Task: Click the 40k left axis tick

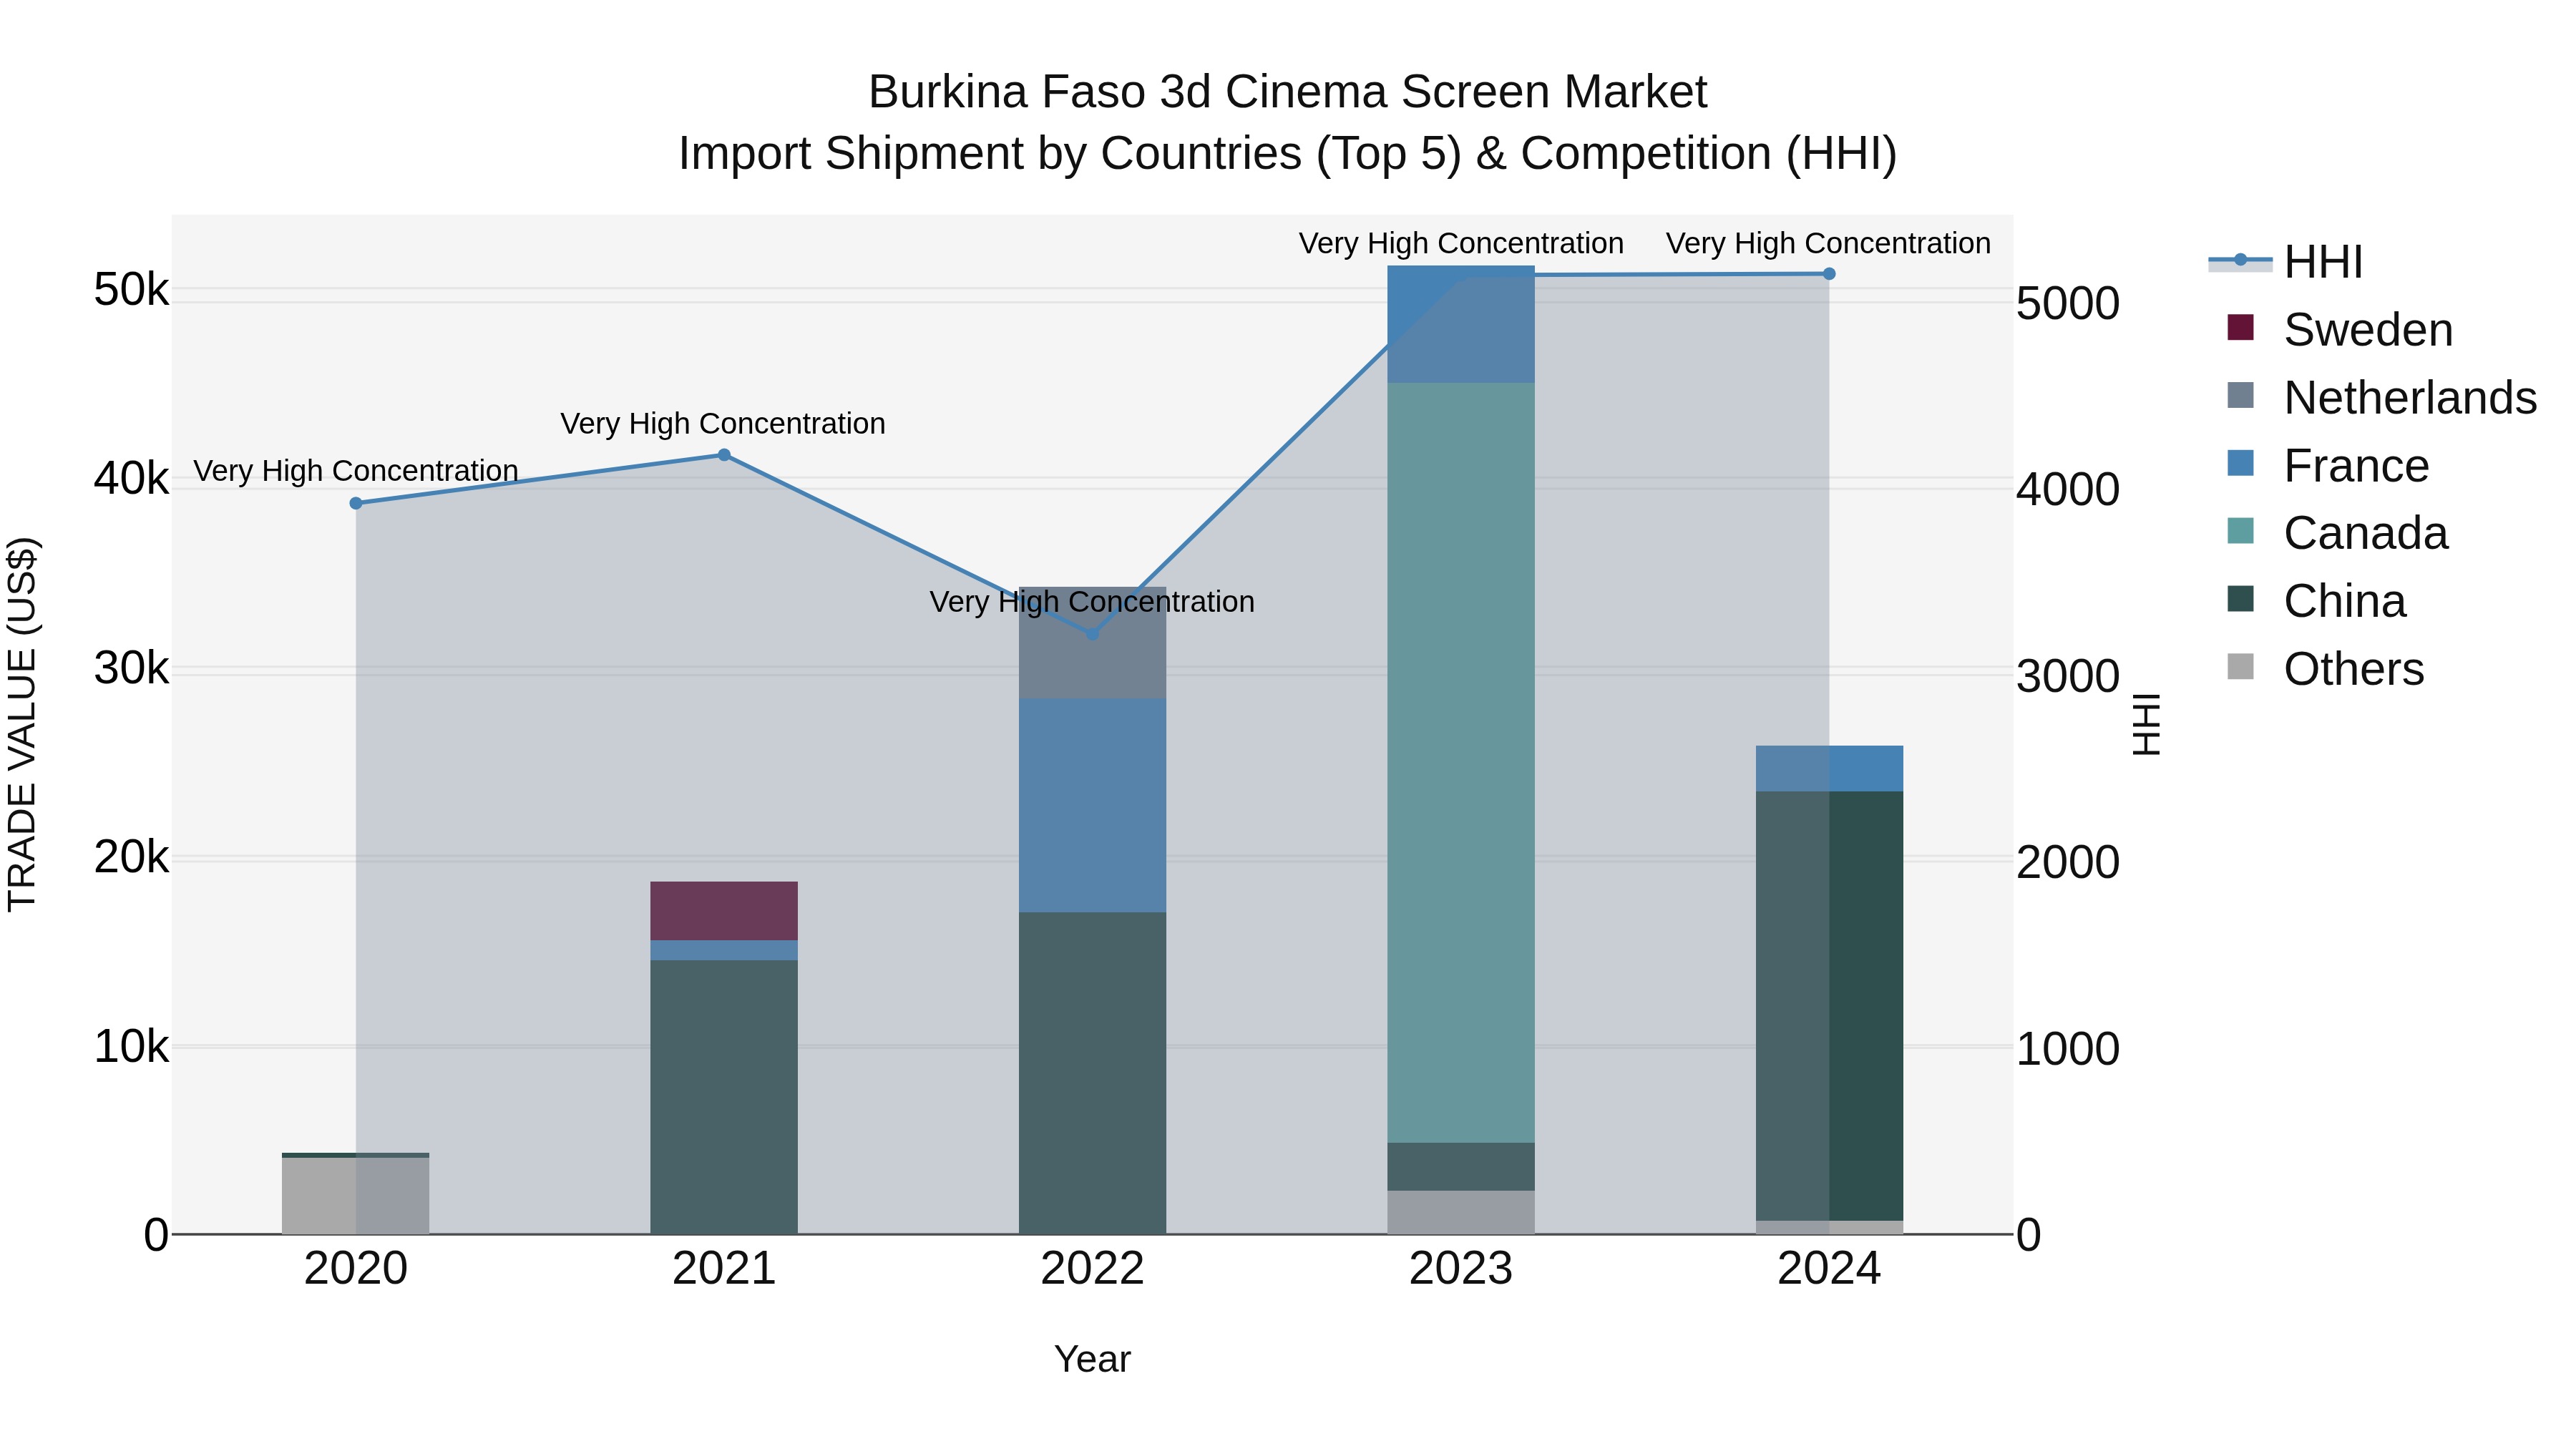Action: [131, 479]
